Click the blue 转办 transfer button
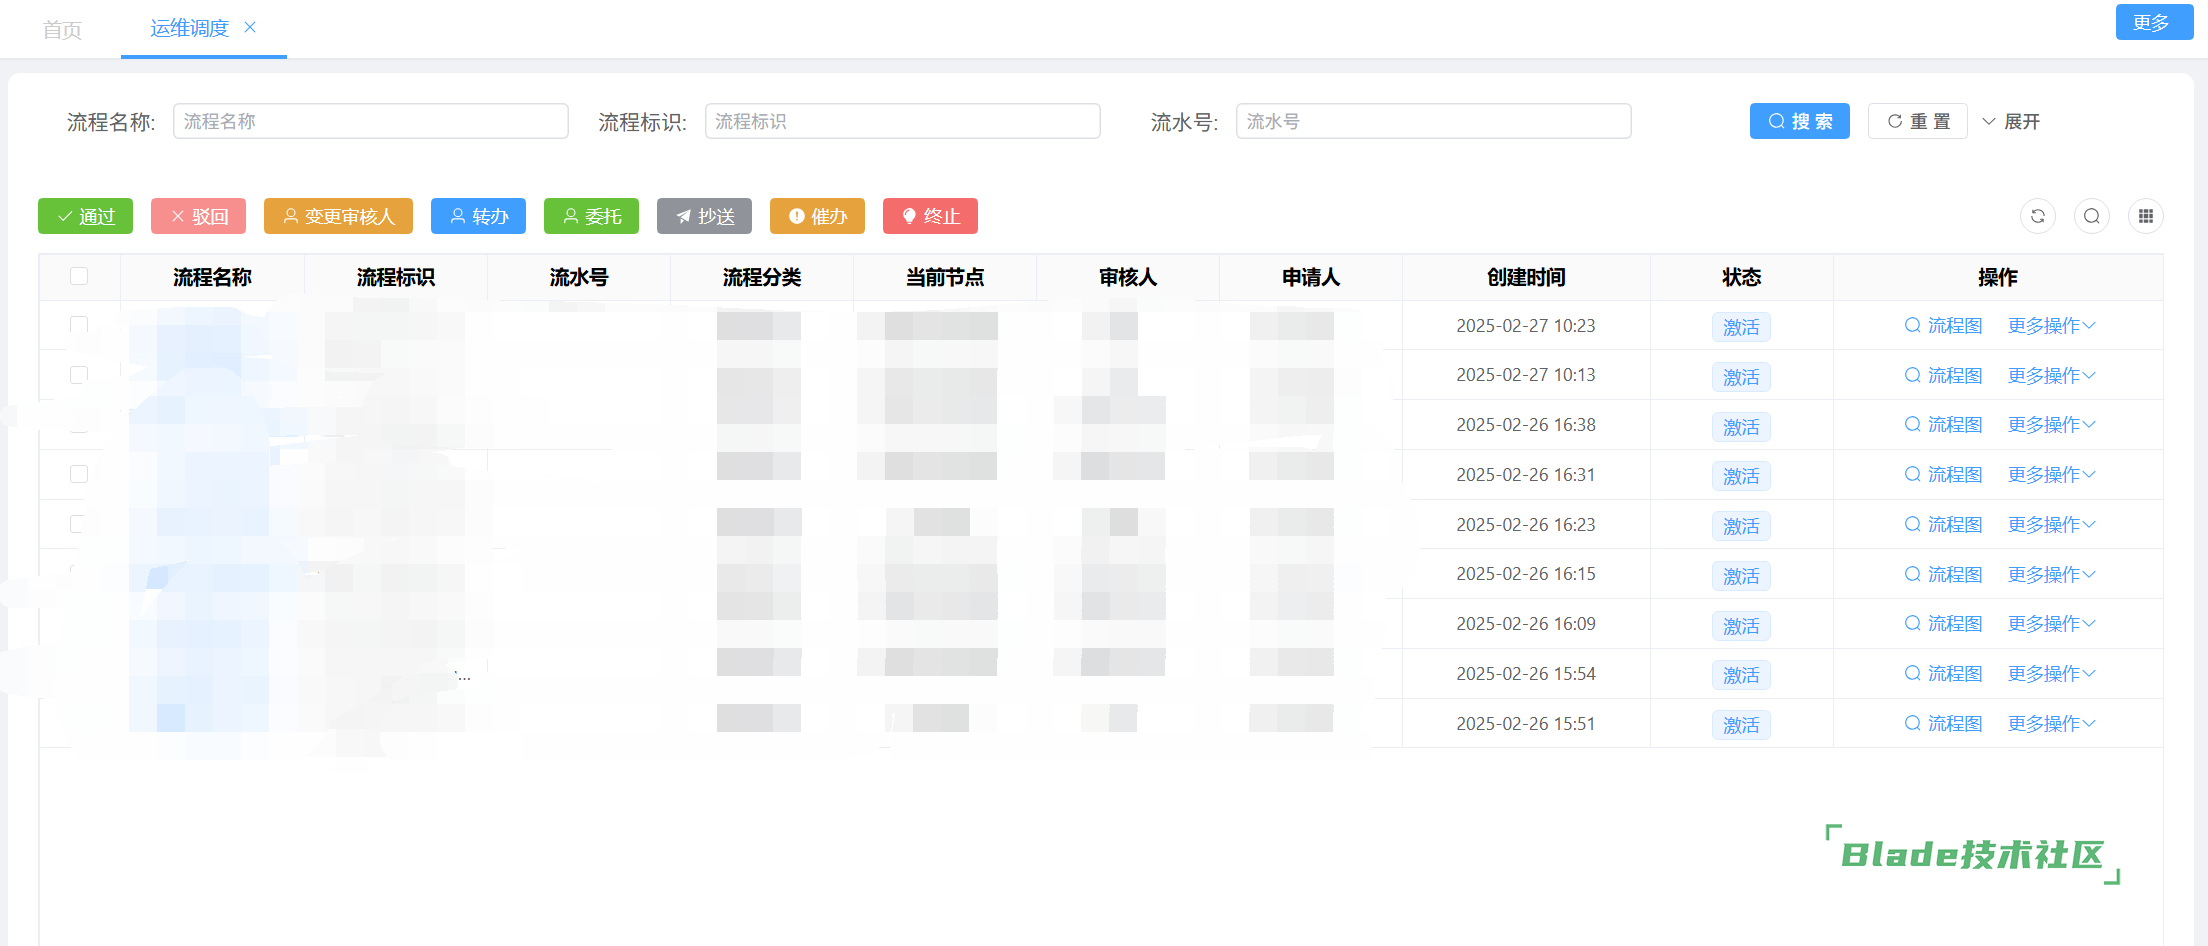 (478, 216)
